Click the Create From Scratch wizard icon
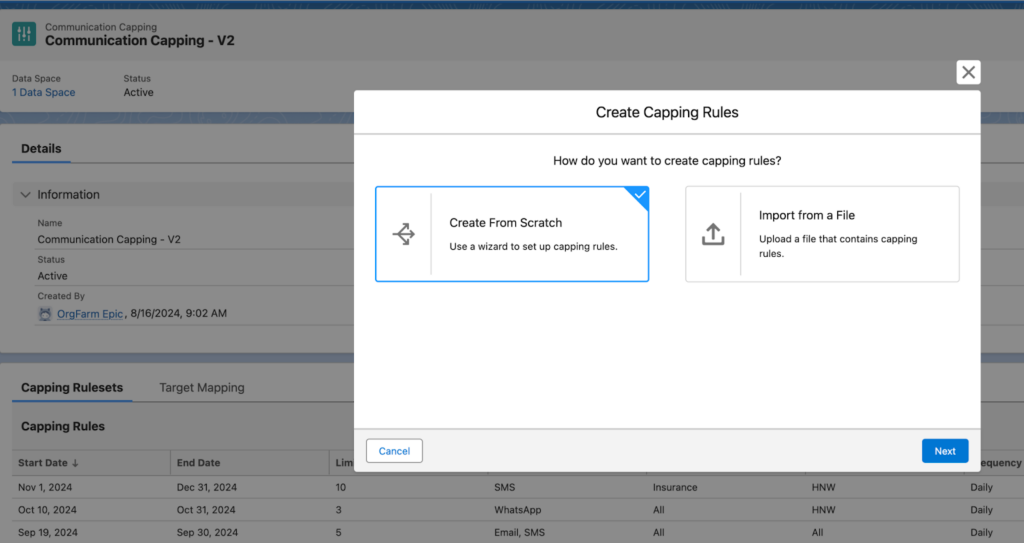 tap(404, 234)
